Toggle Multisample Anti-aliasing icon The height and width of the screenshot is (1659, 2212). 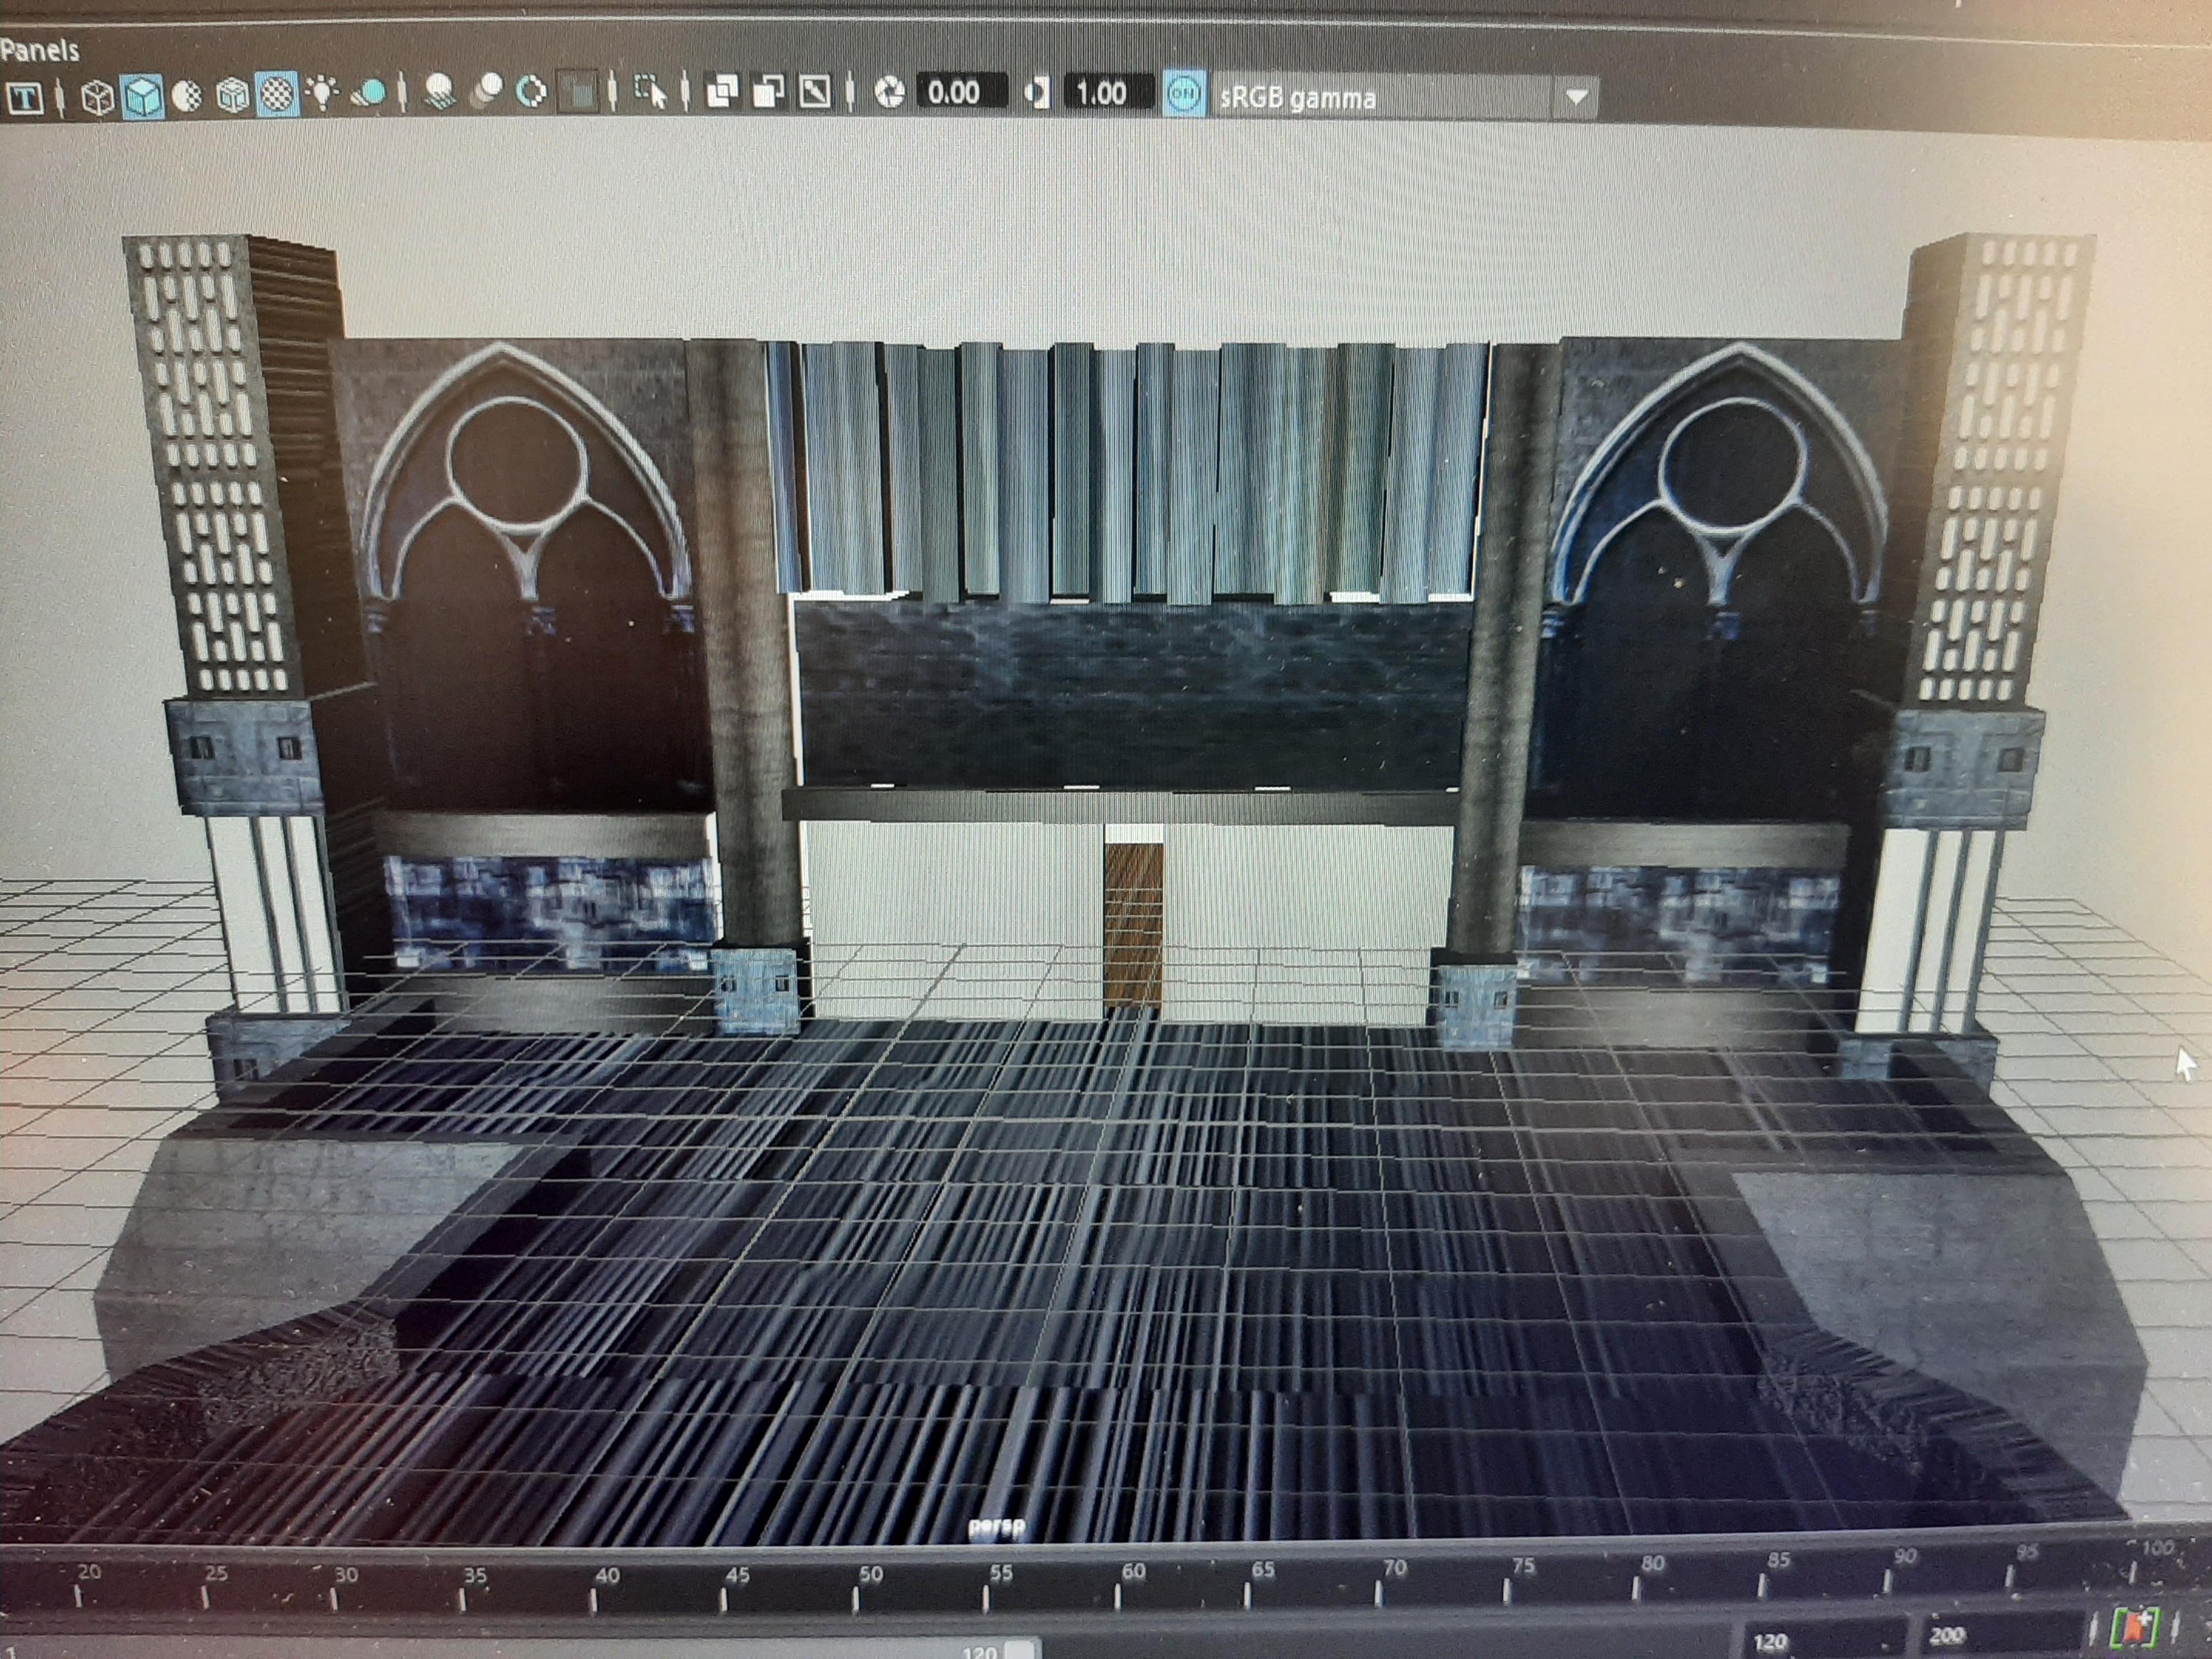[532, 92]
